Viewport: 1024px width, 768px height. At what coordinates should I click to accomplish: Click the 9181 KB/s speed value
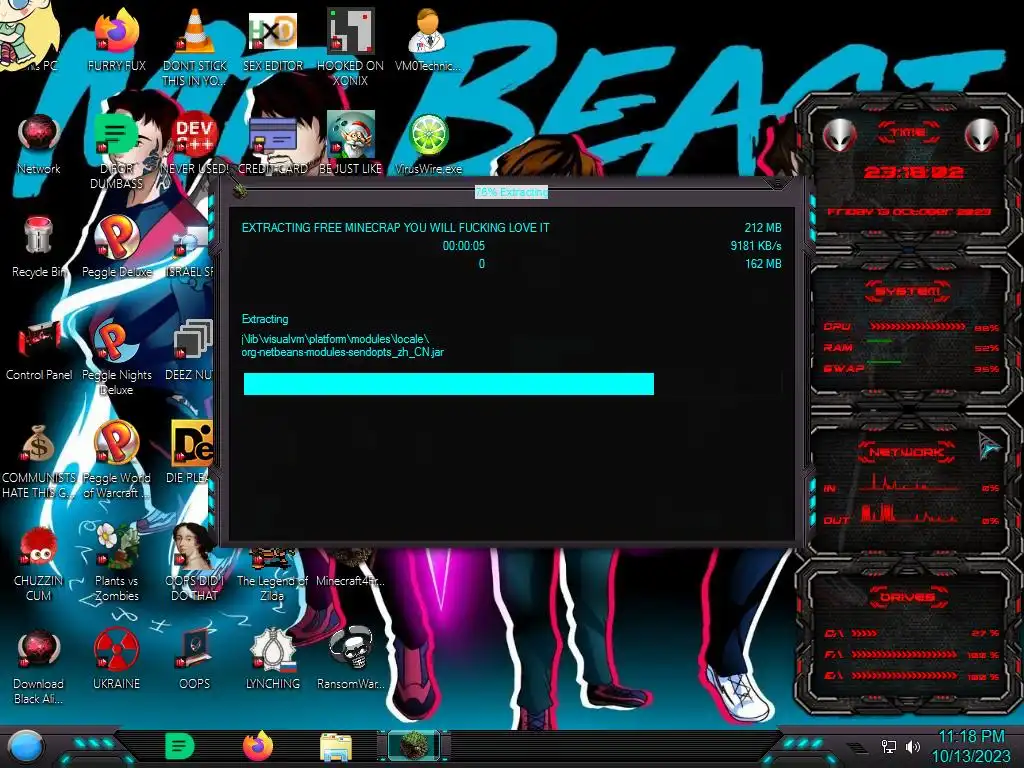756,246
